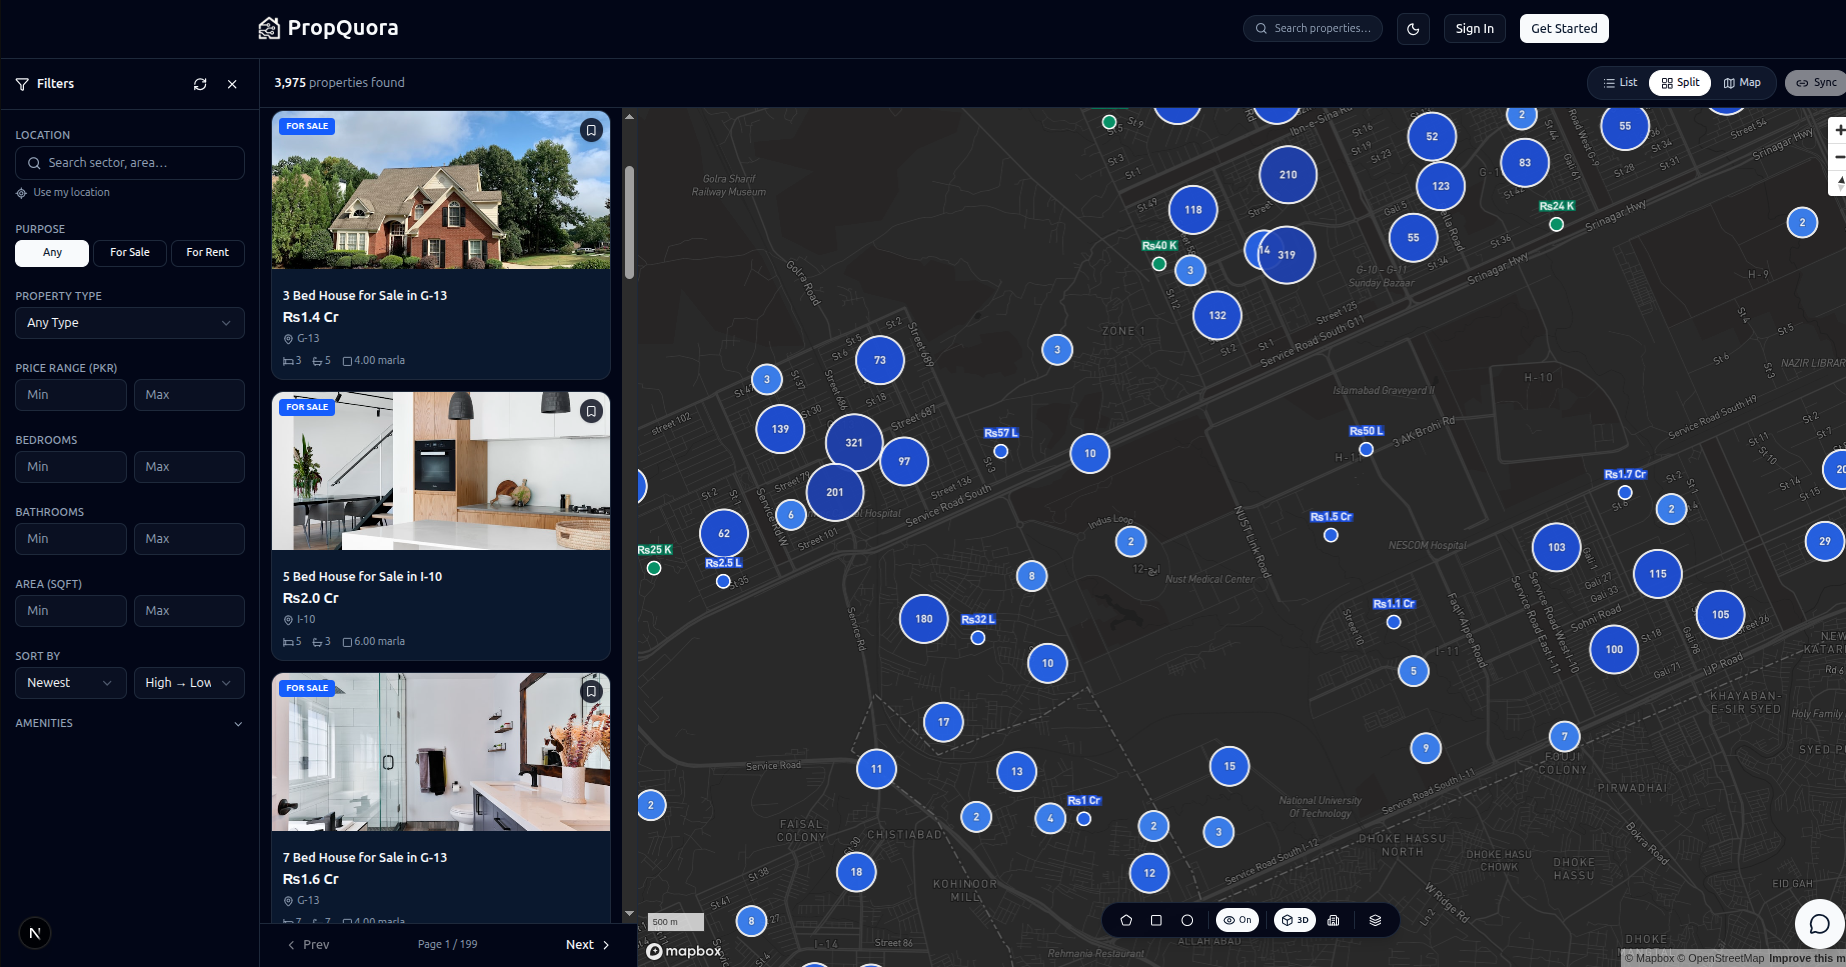This screenshot has height=967, width=1846.
Task: Click the PropQuora house logo icon
Action: pos(269,28)
